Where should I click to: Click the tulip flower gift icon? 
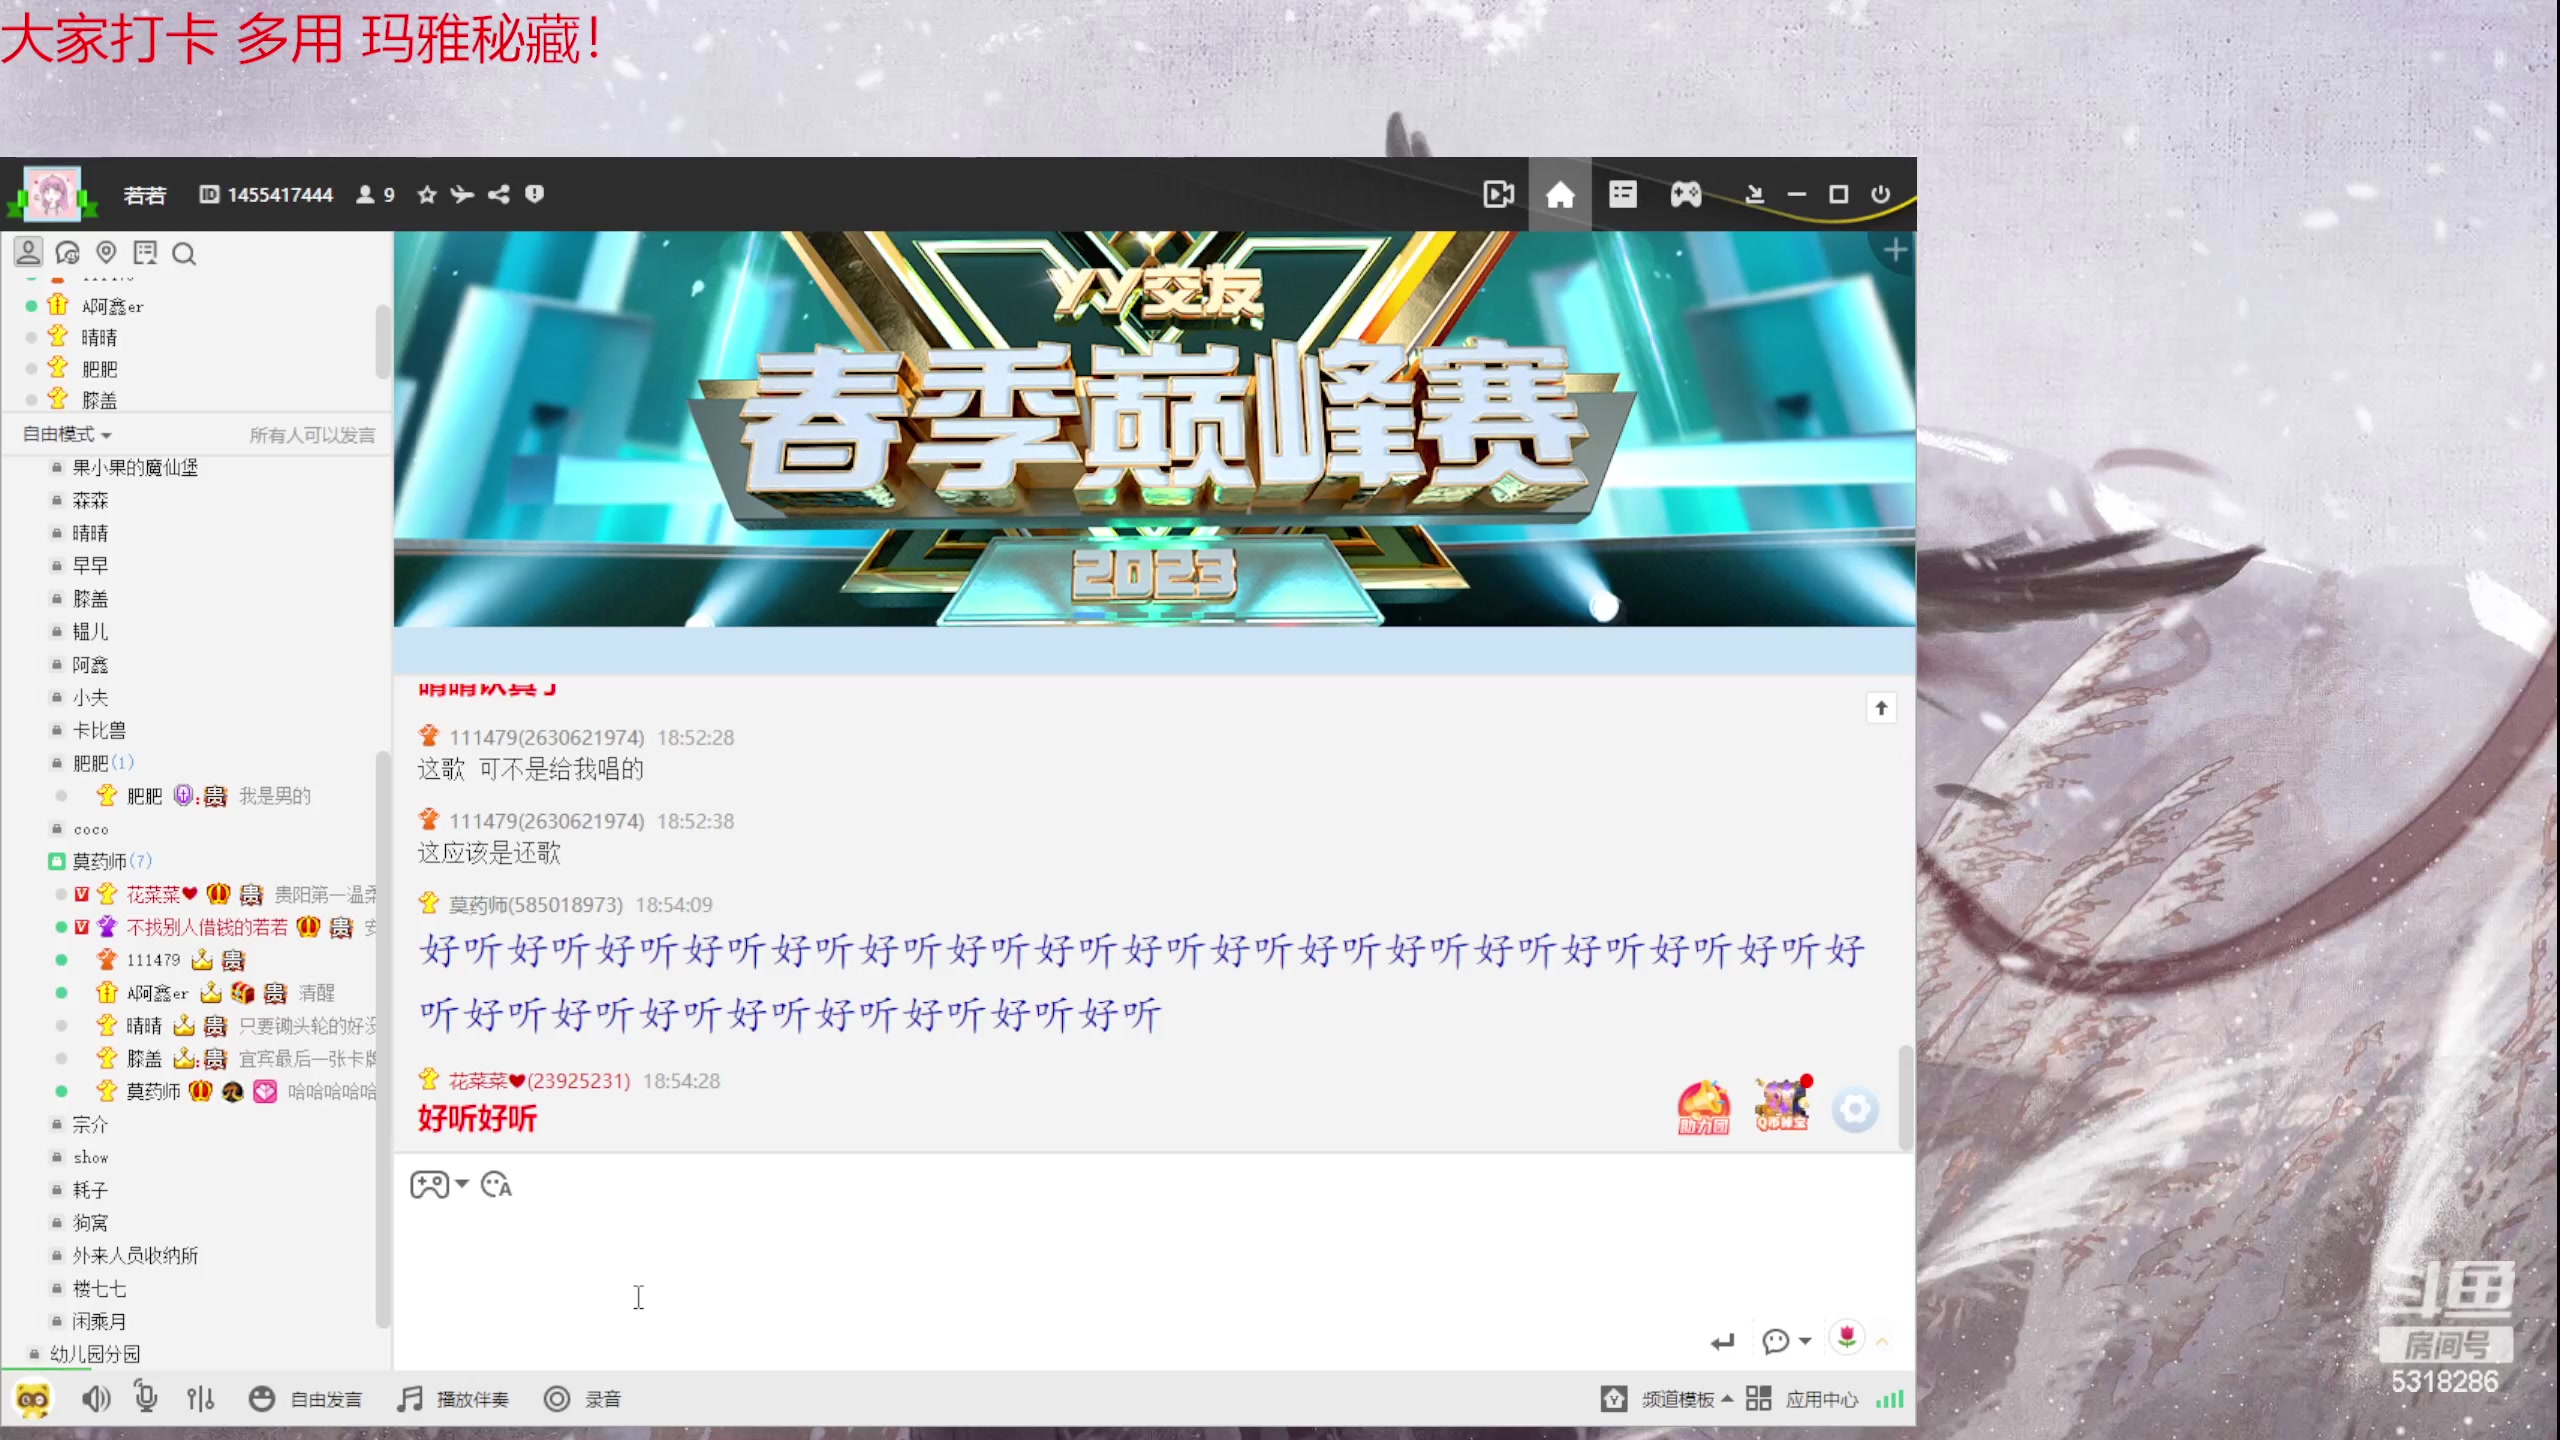point(1847,1337)
